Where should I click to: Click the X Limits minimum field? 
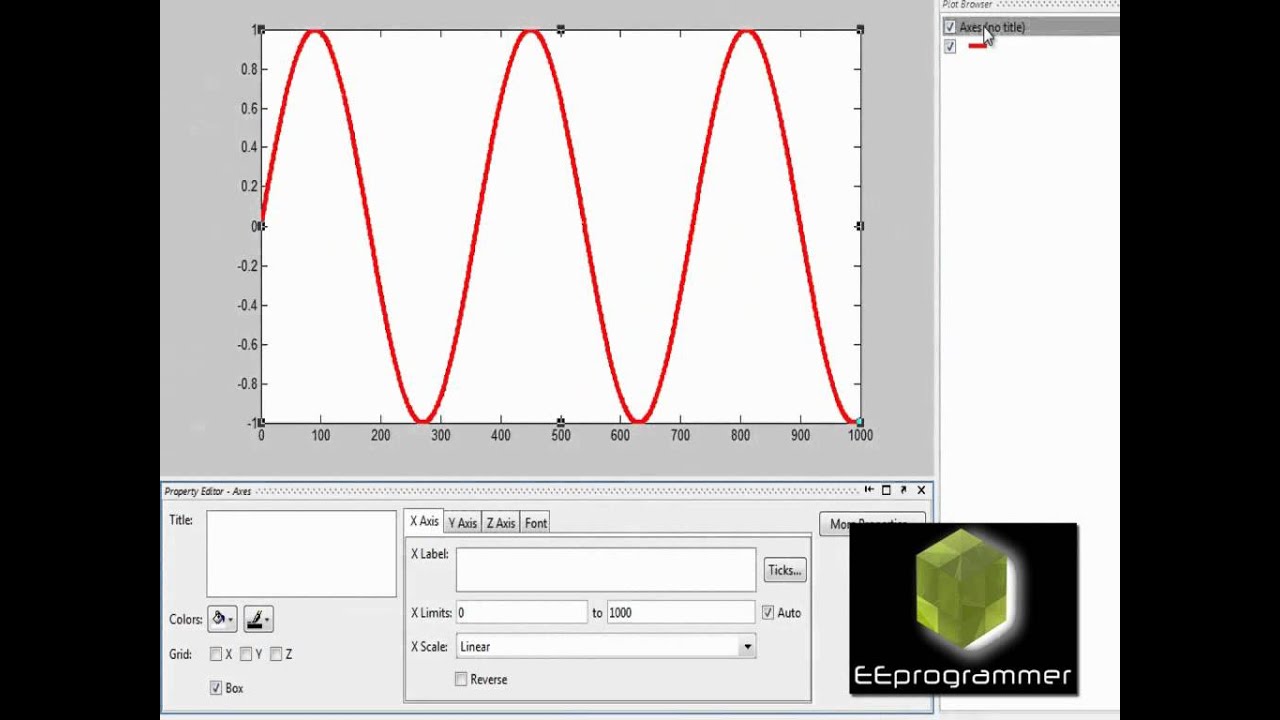pos(521,612)
